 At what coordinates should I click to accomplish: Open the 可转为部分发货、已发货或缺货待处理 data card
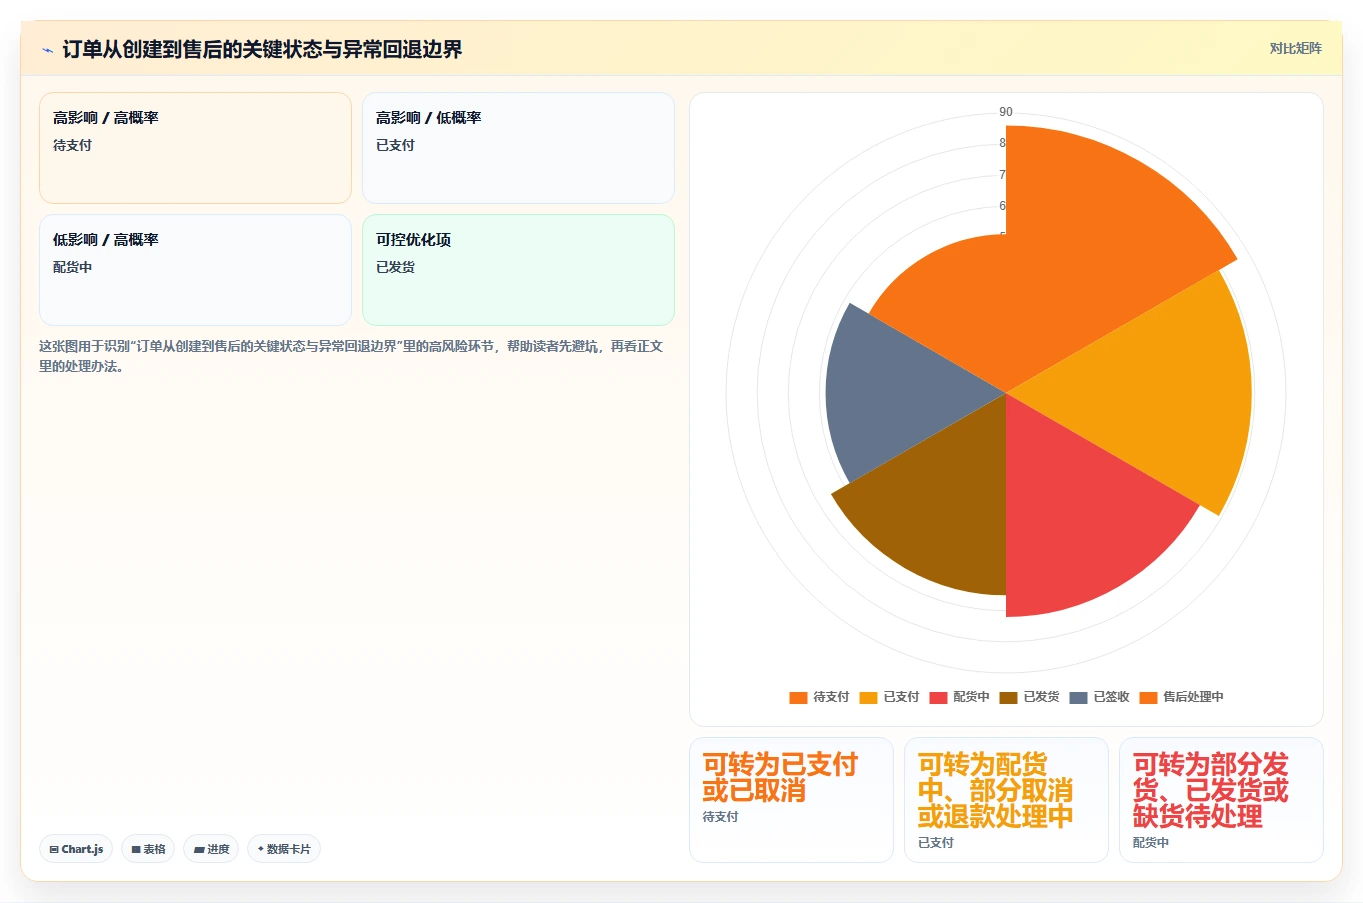[x=1221, y=800]
